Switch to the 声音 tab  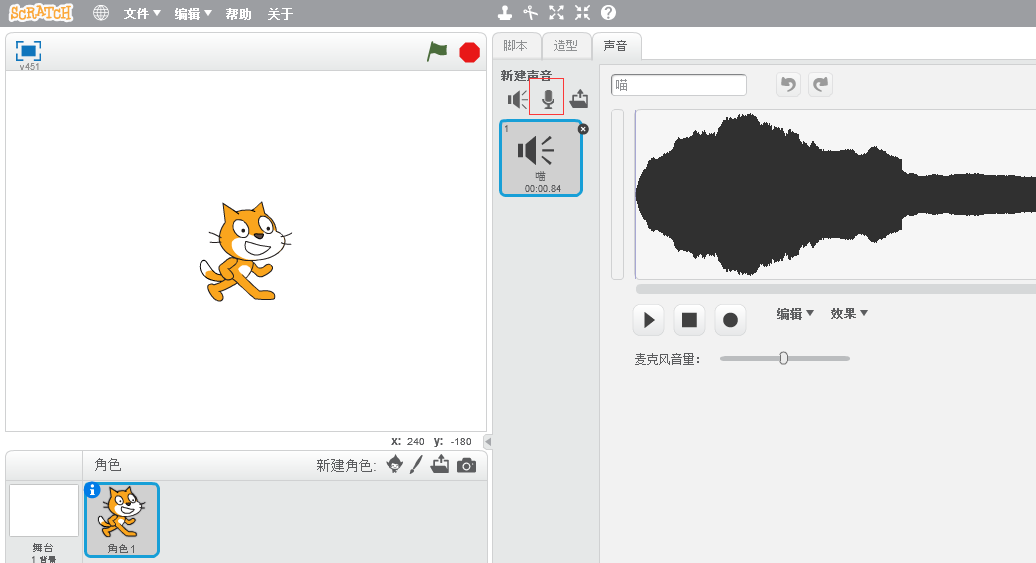point(616,46)
